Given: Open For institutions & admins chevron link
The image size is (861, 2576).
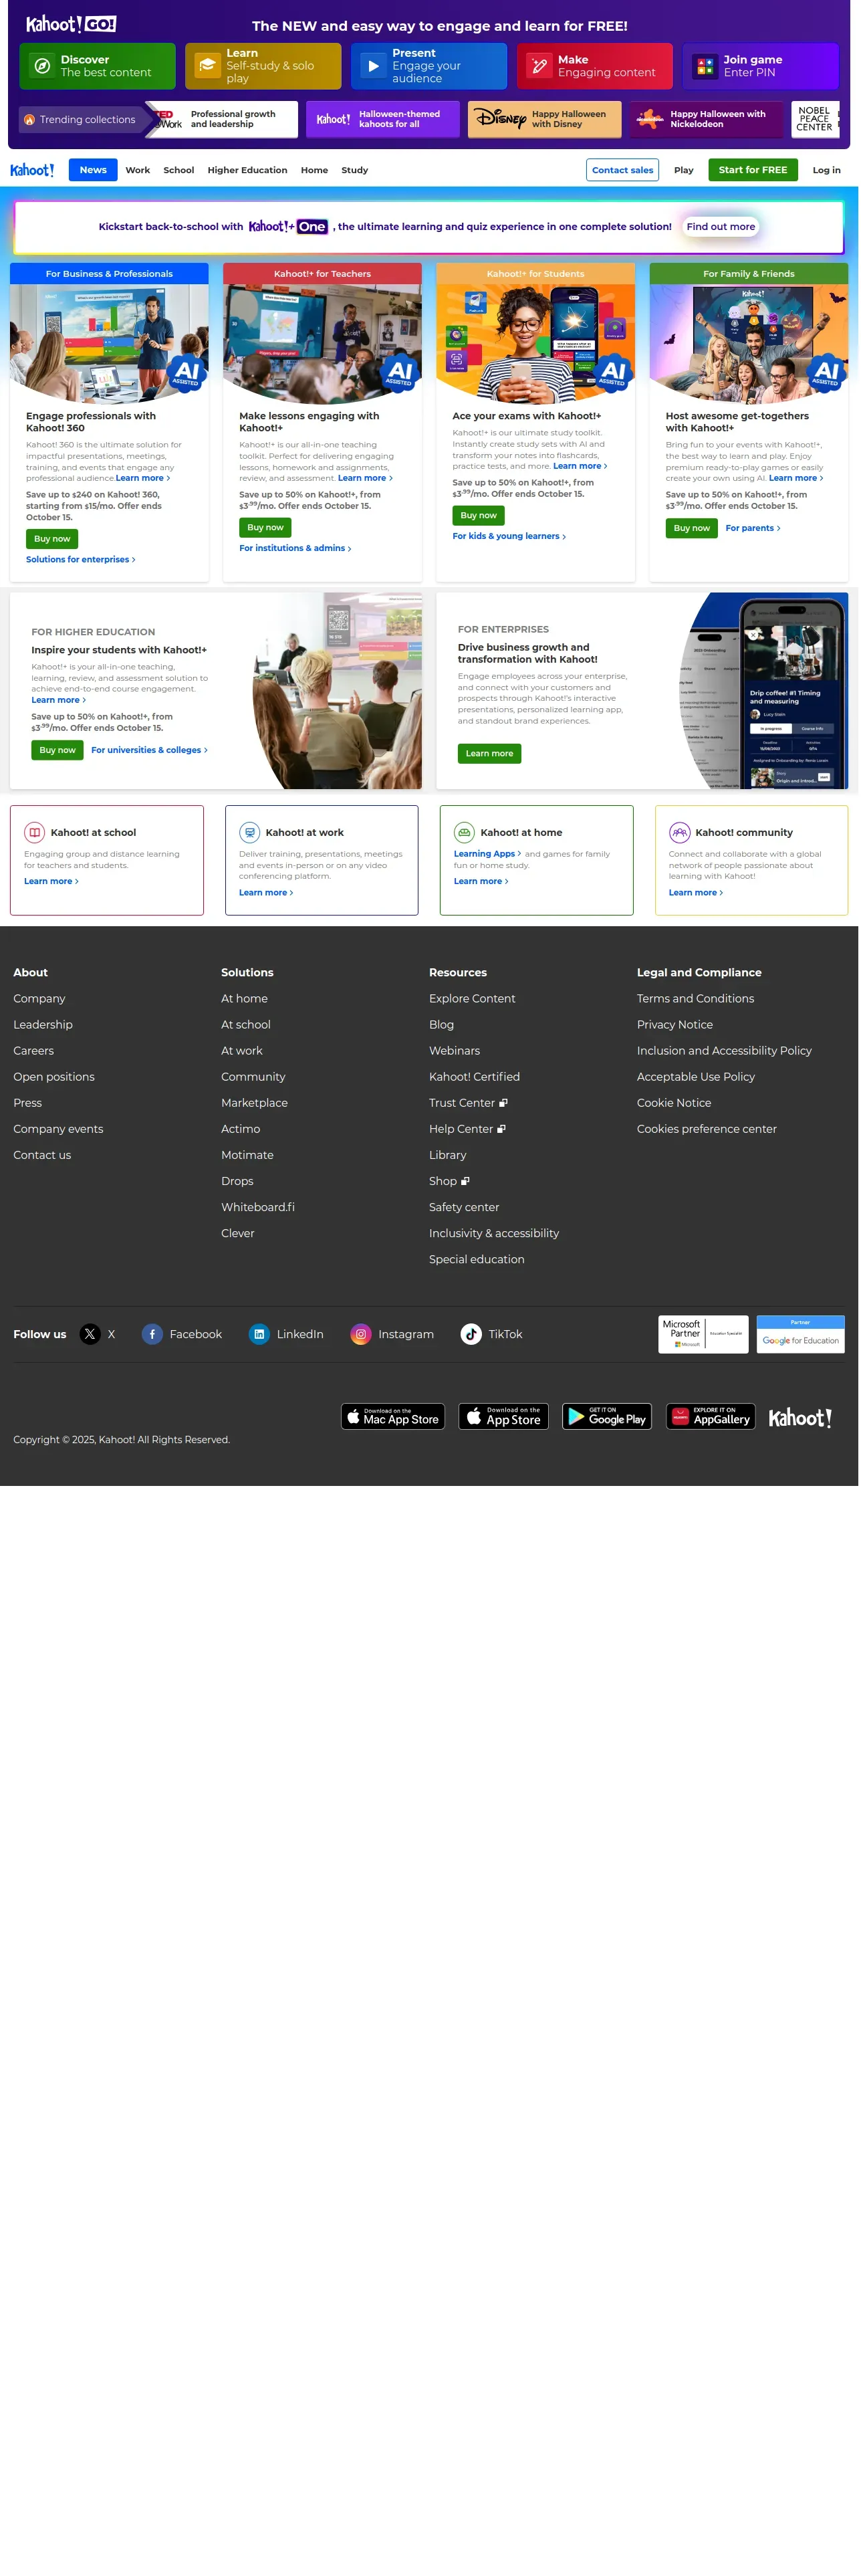Looking at the screenshot, I should tap(295, 548).
